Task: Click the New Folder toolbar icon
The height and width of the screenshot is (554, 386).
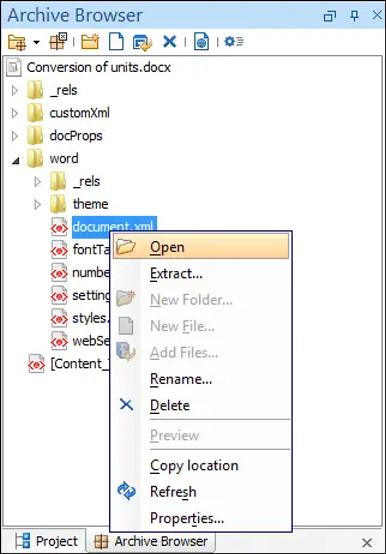Action: (90, 41)
